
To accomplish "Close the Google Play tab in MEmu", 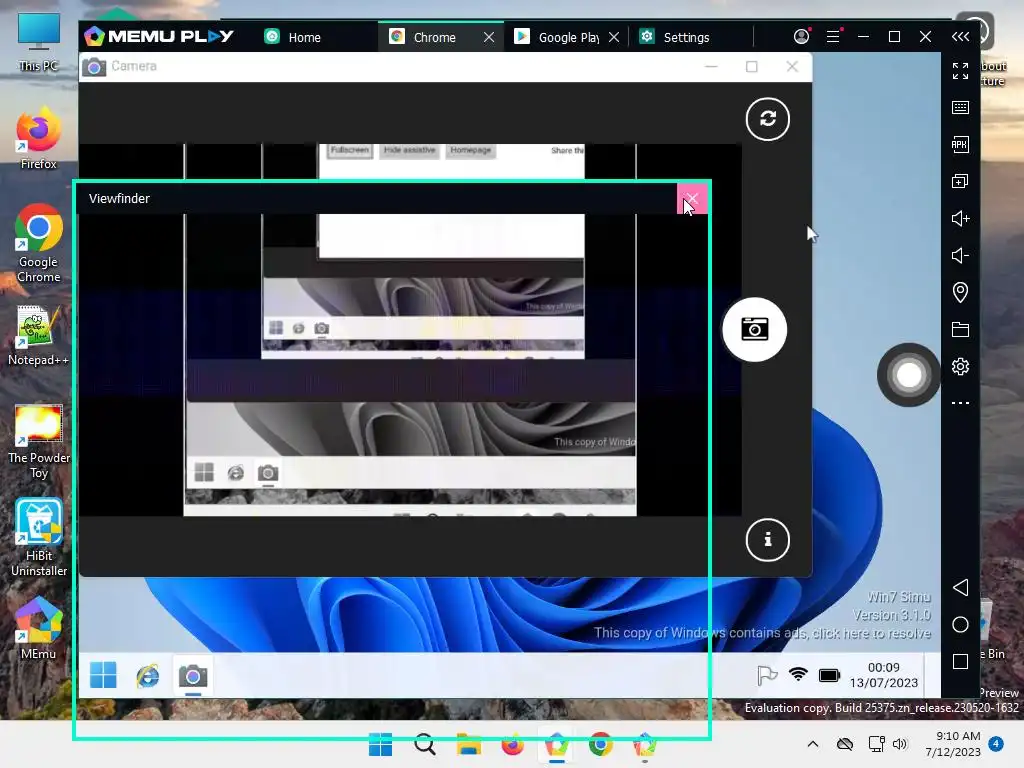I will click(614, 37).
